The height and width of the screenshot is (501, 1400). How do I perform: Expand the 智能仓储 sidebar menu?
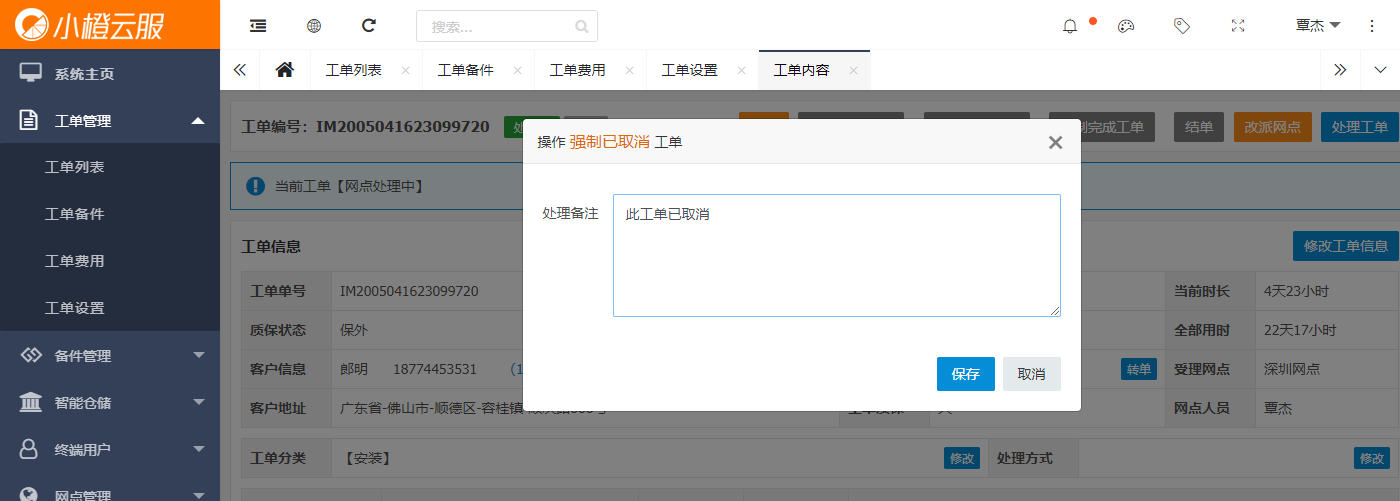click(x=110, y=402)
